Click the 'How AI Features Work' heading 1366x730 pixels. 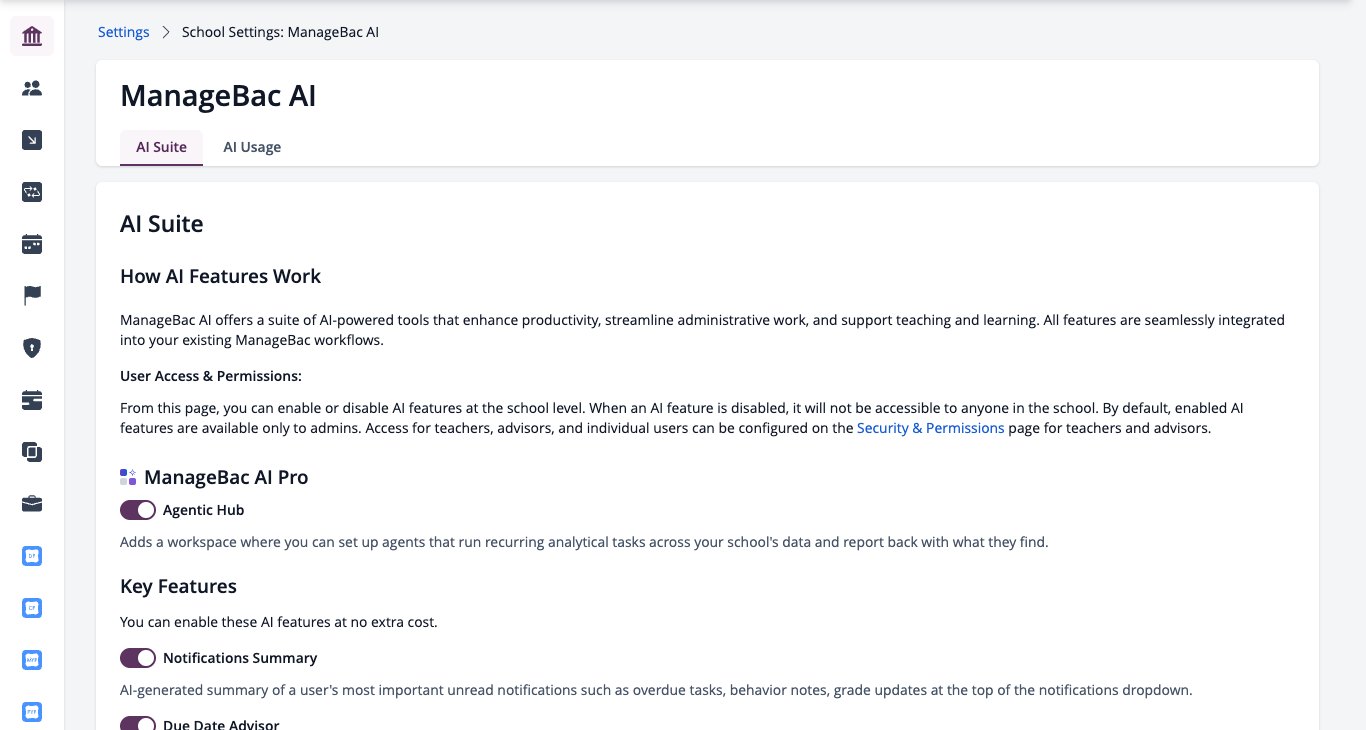(x=220, y=276)
